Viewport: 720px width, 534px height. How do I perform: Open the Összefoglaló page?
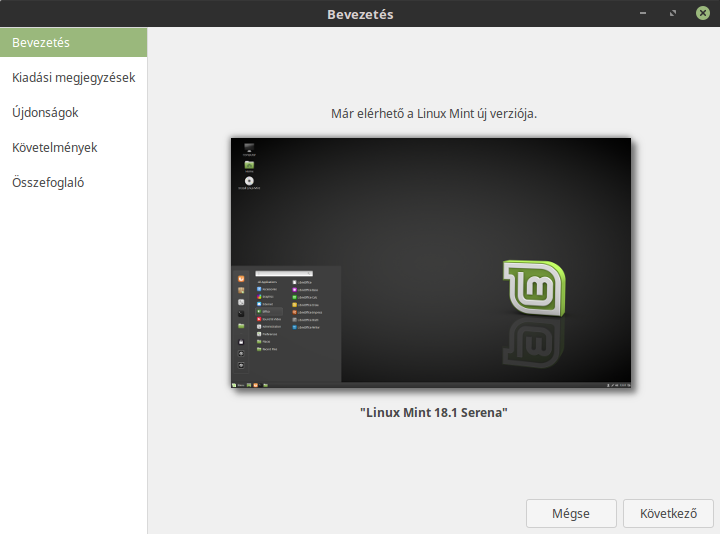coord(73,182)
